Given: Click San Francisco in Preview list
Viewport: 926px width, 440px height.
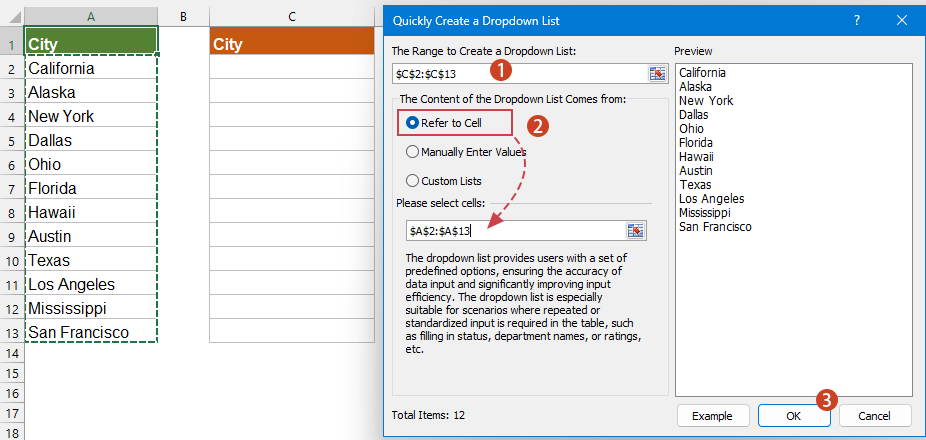Looking at the screenshot, I should pos(715,227).
